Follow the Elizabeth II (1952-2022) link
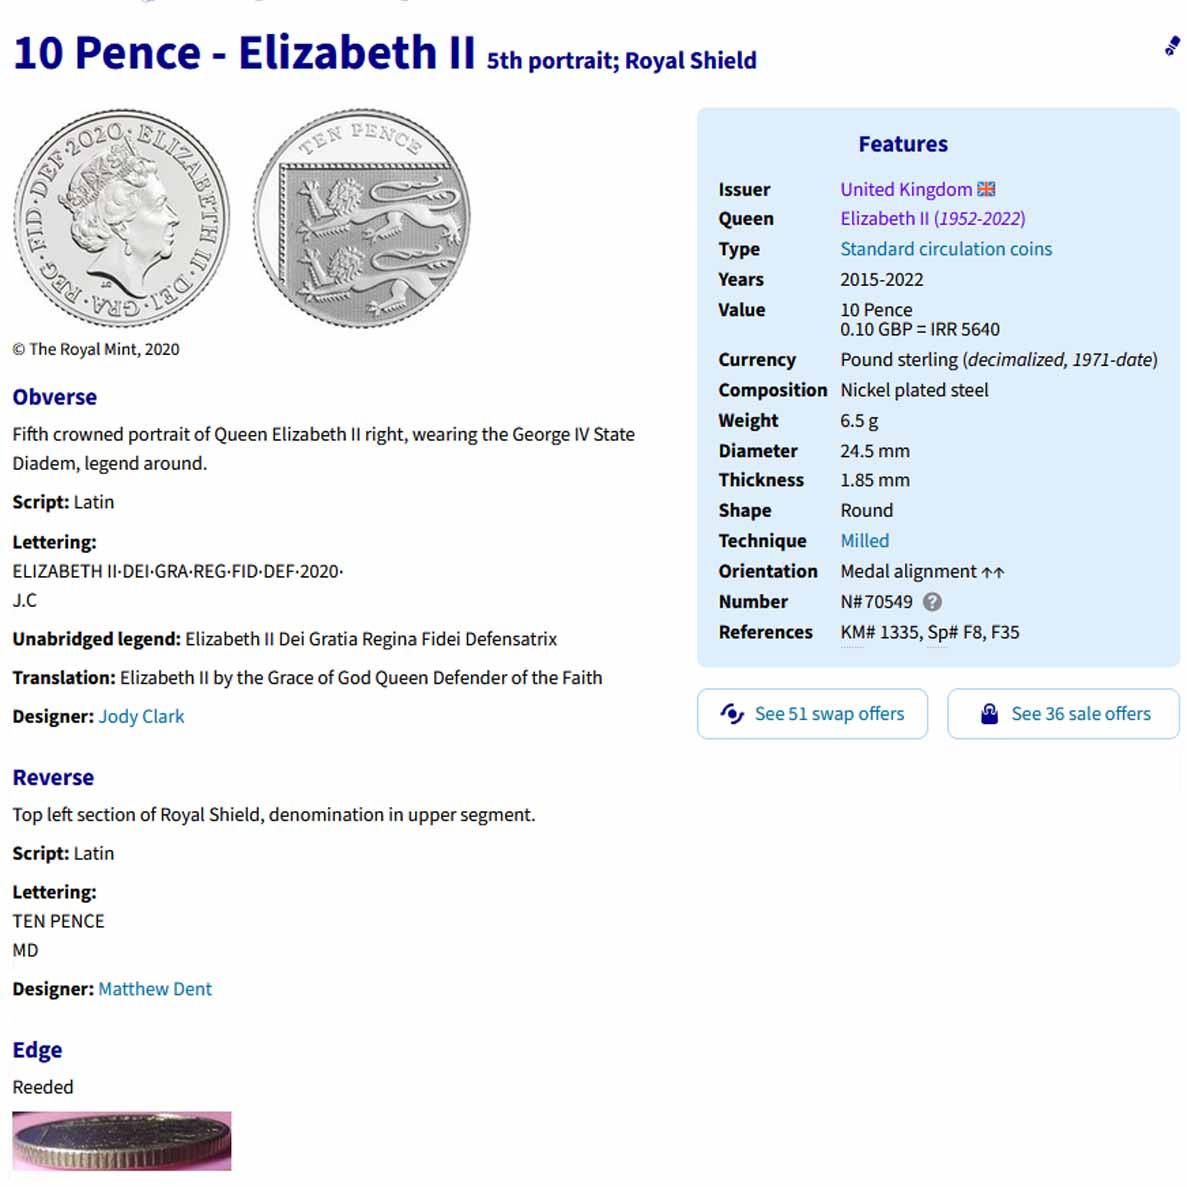 pos(932,218)
